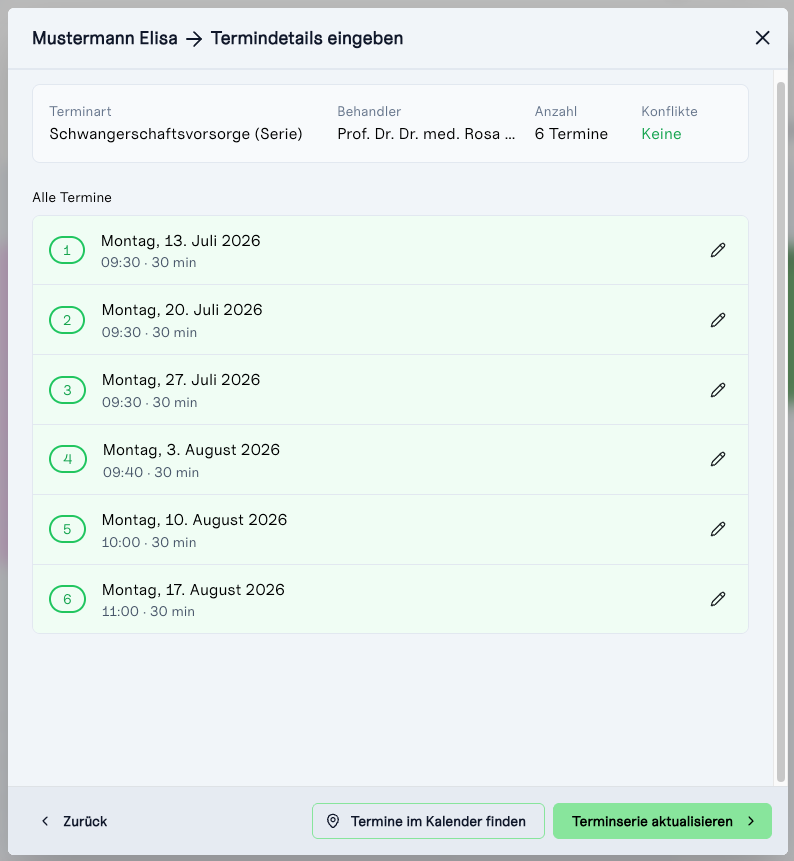
Task: Click the Termindetails eingeben title
Action: pyautogui.click(x=307, y=38)
